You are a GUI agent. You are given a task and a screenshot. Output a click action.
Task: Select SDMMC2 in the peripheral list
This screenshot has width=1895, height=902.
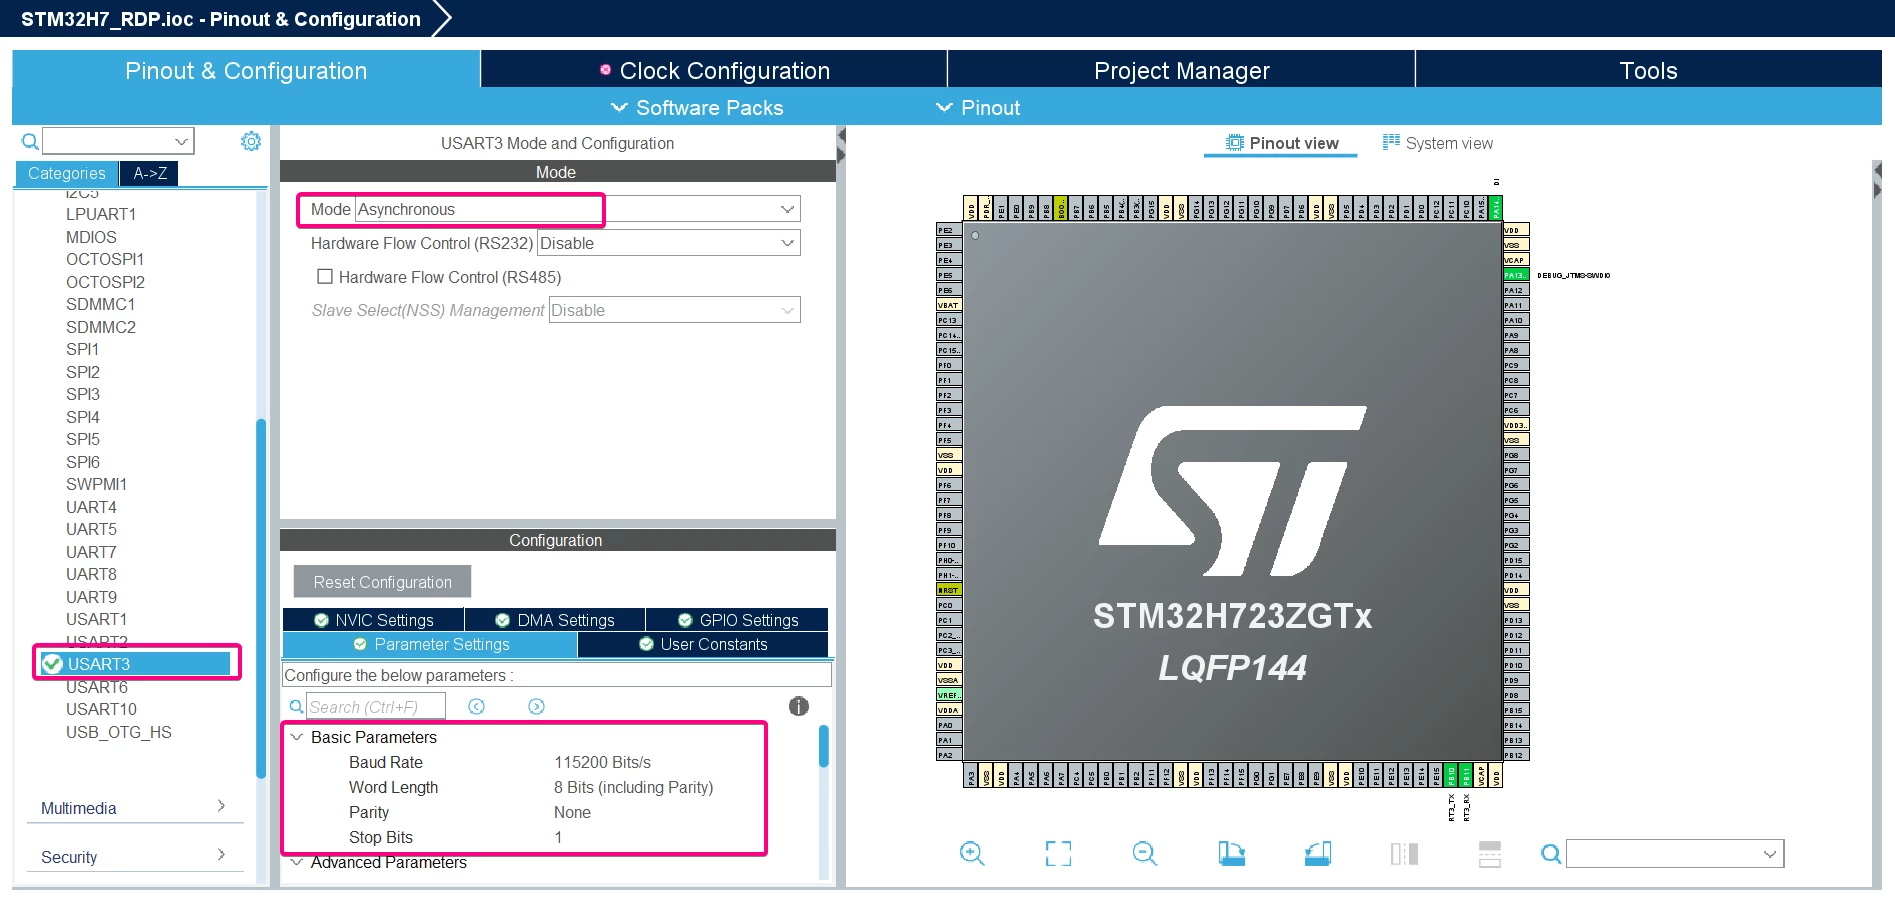[101, 327]
